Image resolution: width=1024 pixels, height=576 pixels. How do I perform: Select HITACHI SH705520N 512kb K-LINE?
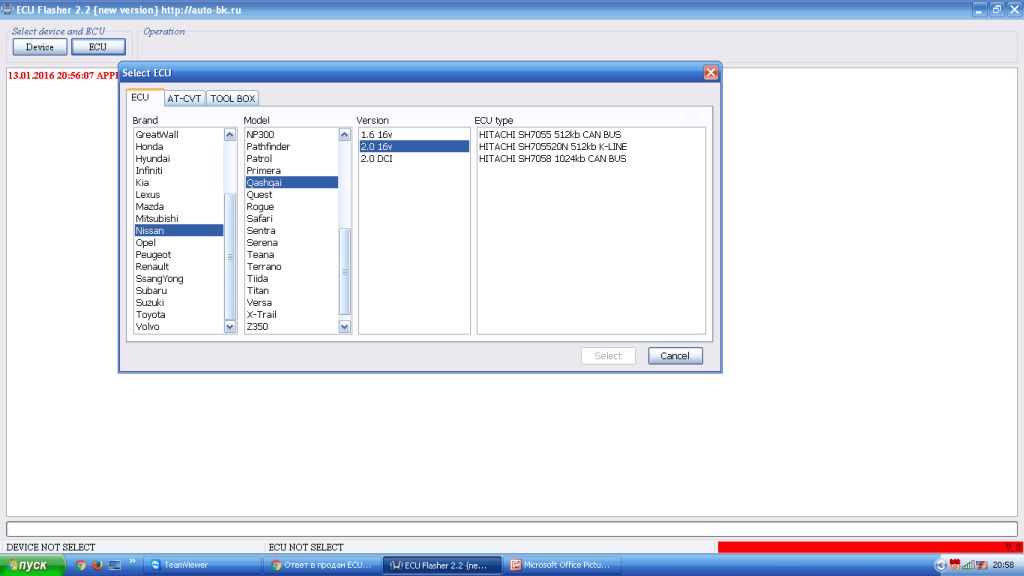click(591, 147)
